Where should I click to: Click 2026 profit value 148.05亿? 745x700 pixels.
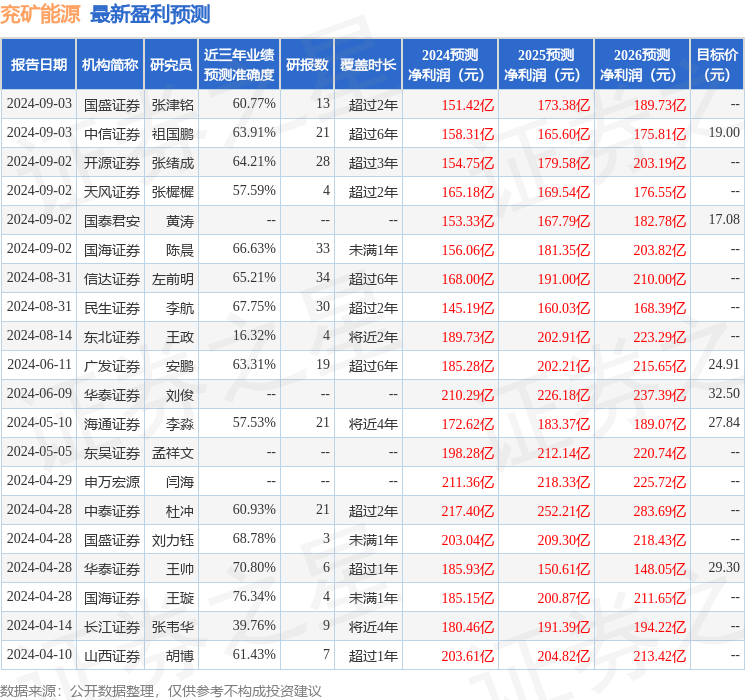coord(660,569)
